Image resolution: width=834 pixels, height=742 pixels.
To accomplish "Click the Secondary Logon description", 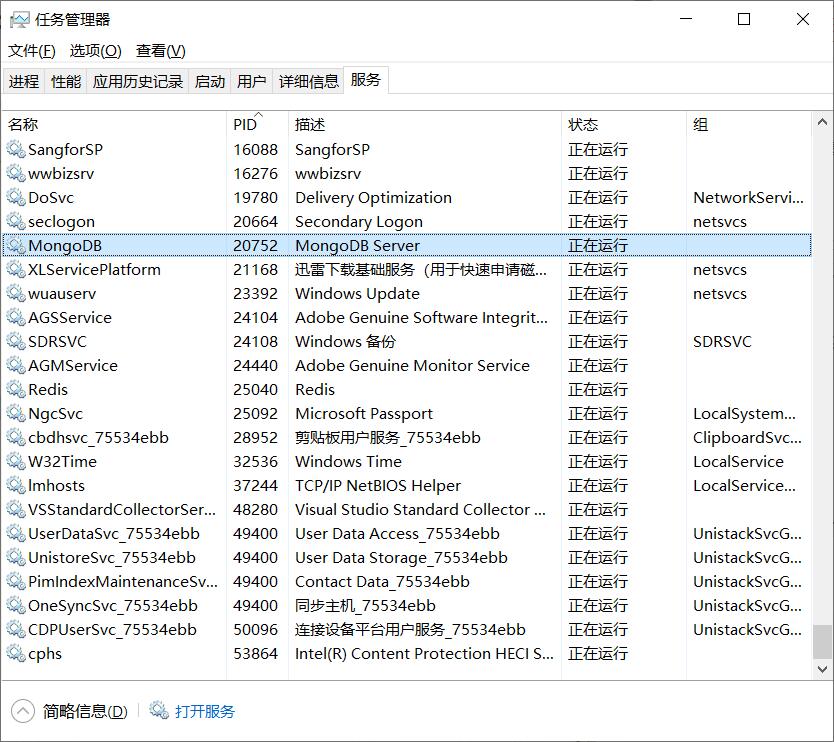I will pyautogui.click(x=359, y=221).
